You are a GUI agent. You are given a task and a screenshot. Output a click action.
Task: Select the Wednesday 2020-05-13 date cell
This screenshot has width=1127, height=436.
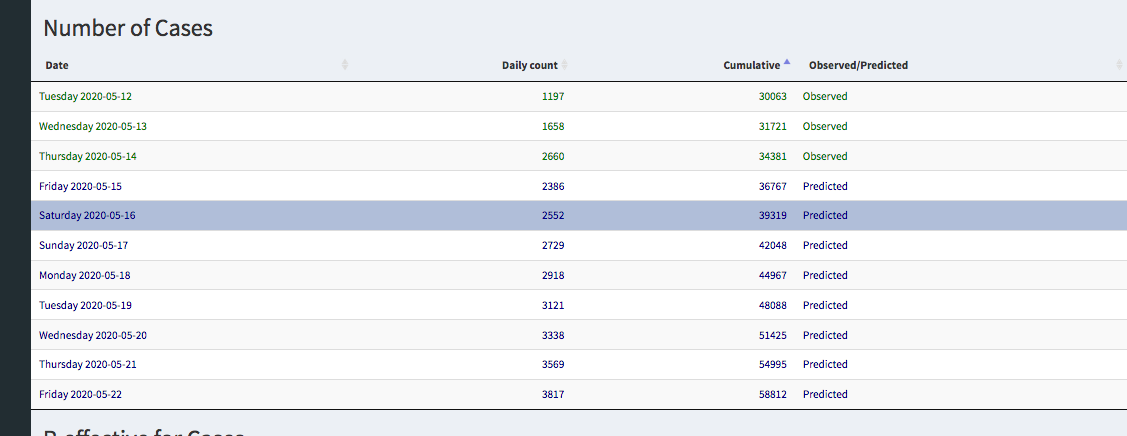93,127
